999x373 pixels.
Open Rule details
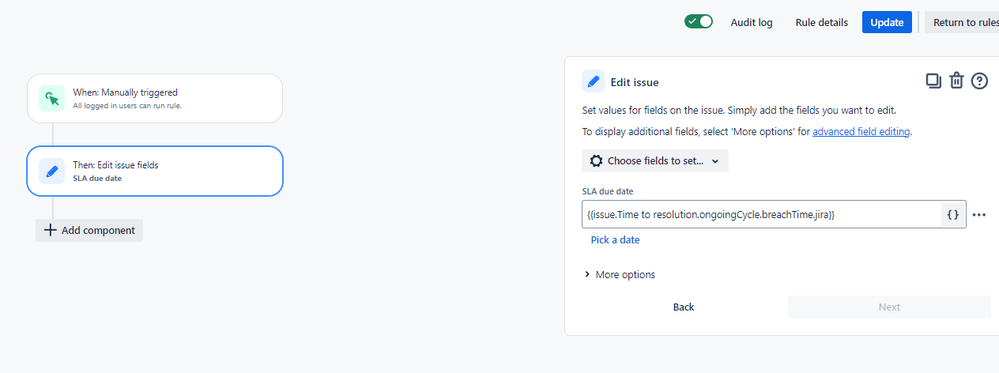822,22
